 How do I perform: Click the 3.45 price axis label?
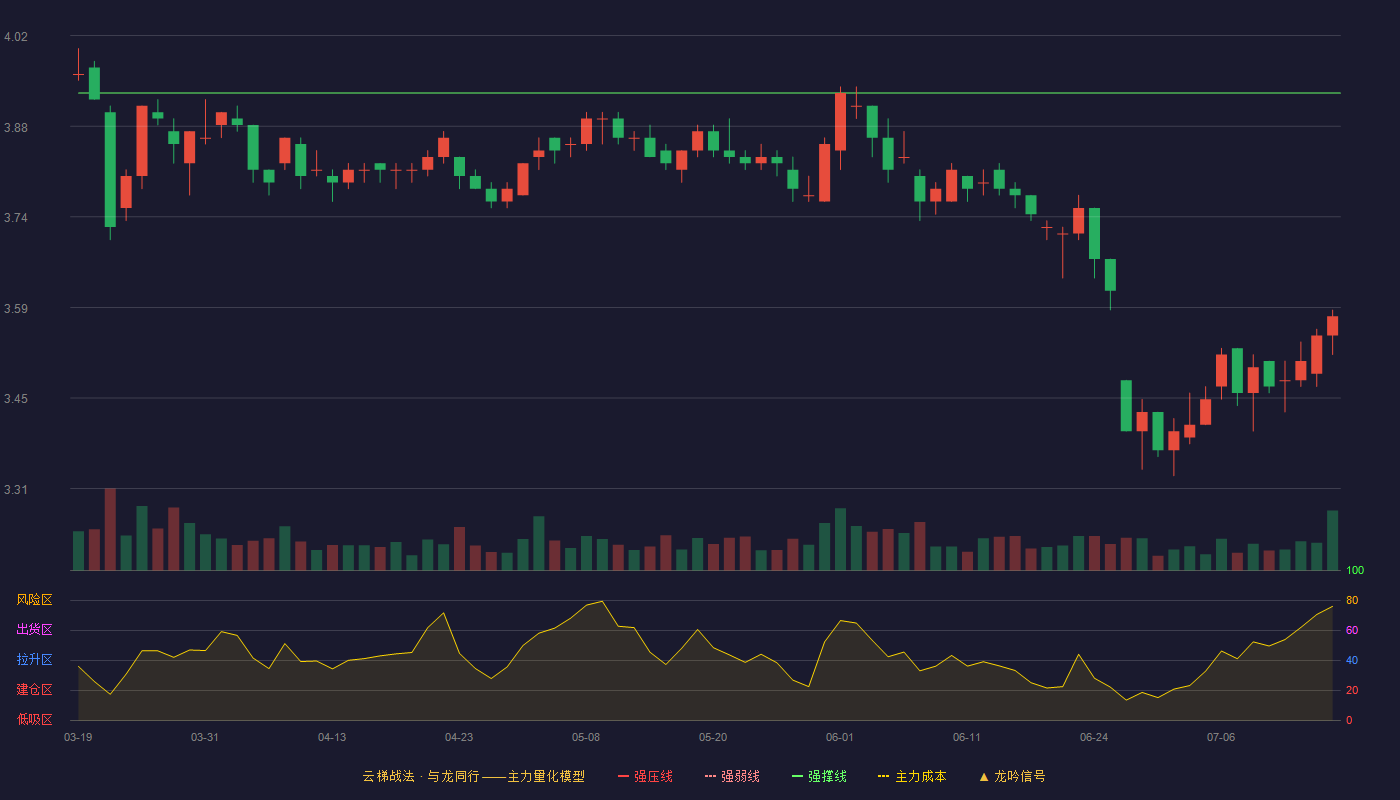16,399
